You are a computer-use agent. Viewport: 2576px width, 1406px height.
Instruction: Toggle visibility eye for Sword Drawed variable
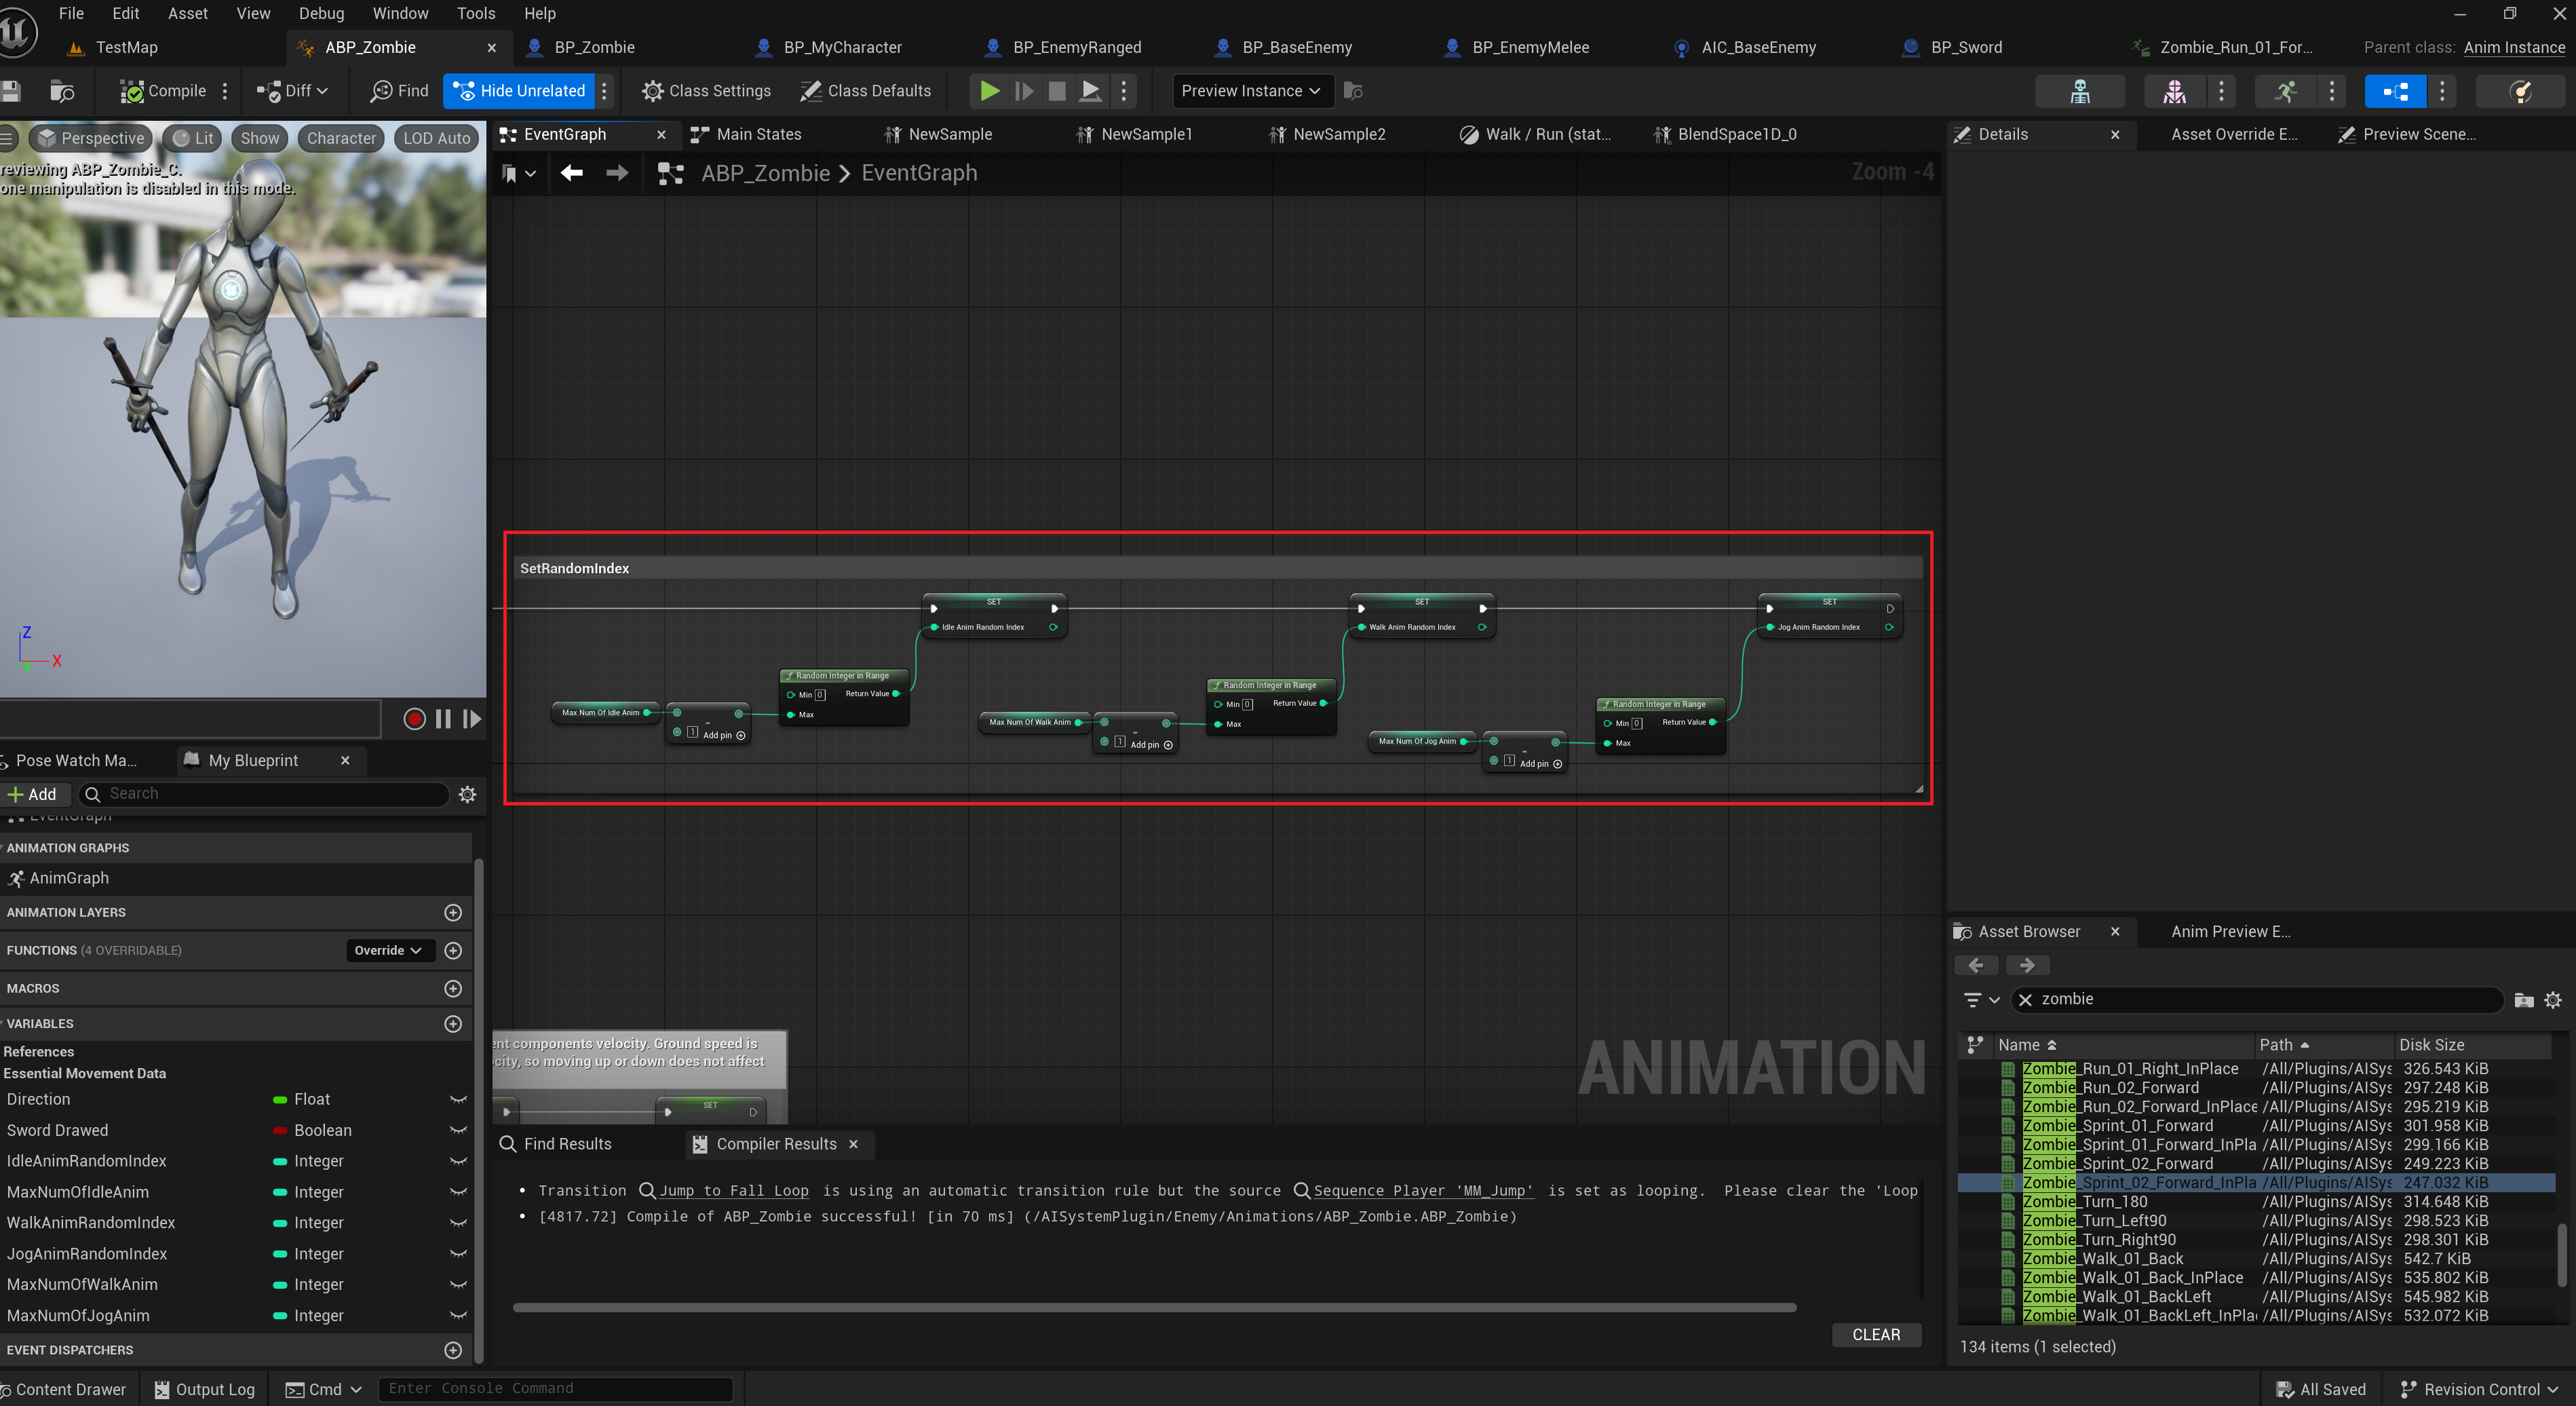pos(458,1130)
